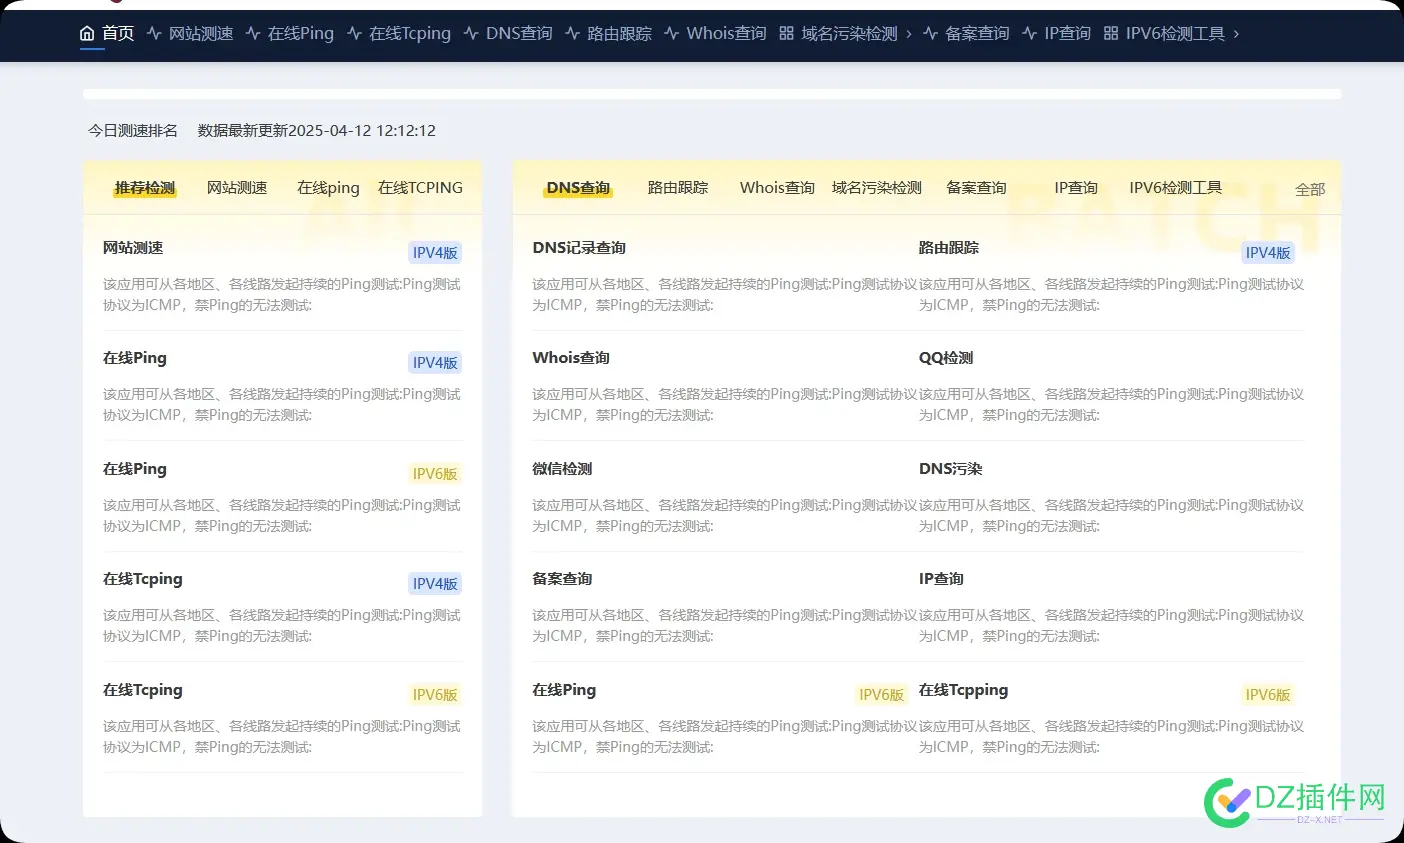The image size is (1404, 843).
Task: Switch to the 在线TCPING tab in left panel
Action: coord(420,187)
